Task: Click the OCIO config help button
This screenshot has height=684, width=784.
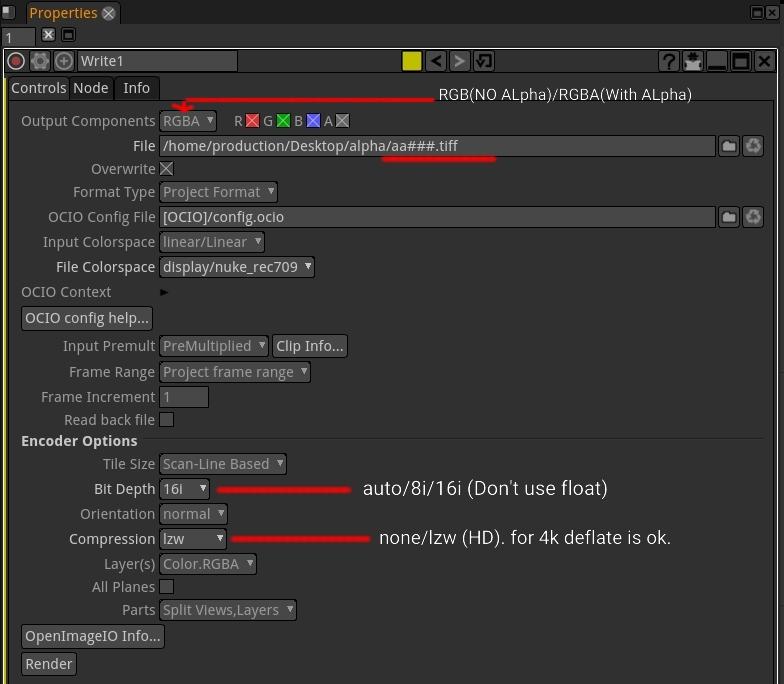Action: [x=87, y=318]
